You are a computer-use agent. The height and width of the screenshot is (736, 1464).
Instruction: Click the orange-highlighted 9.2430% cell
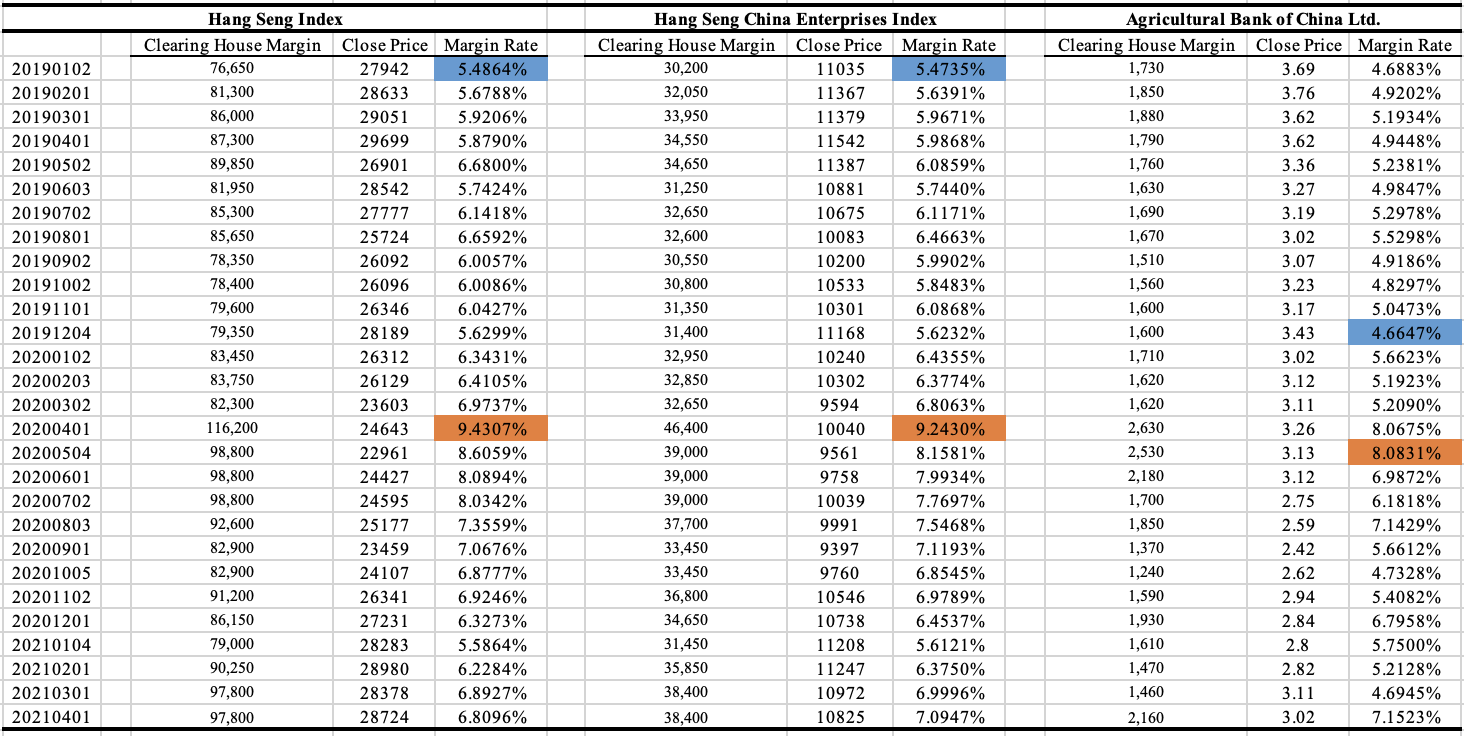coord(948,429)
